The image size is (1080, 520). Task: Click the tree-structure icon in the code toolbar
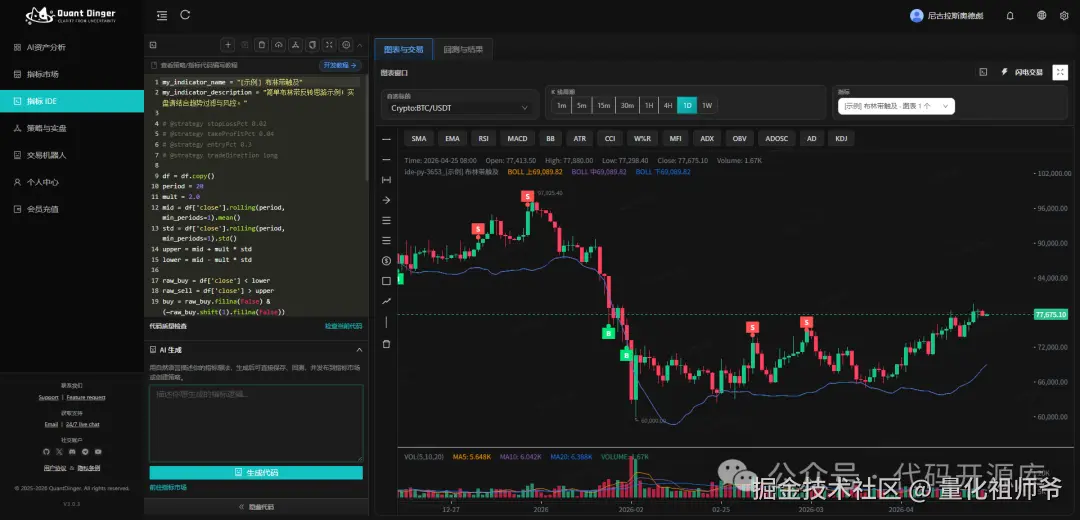coord(295,45)
